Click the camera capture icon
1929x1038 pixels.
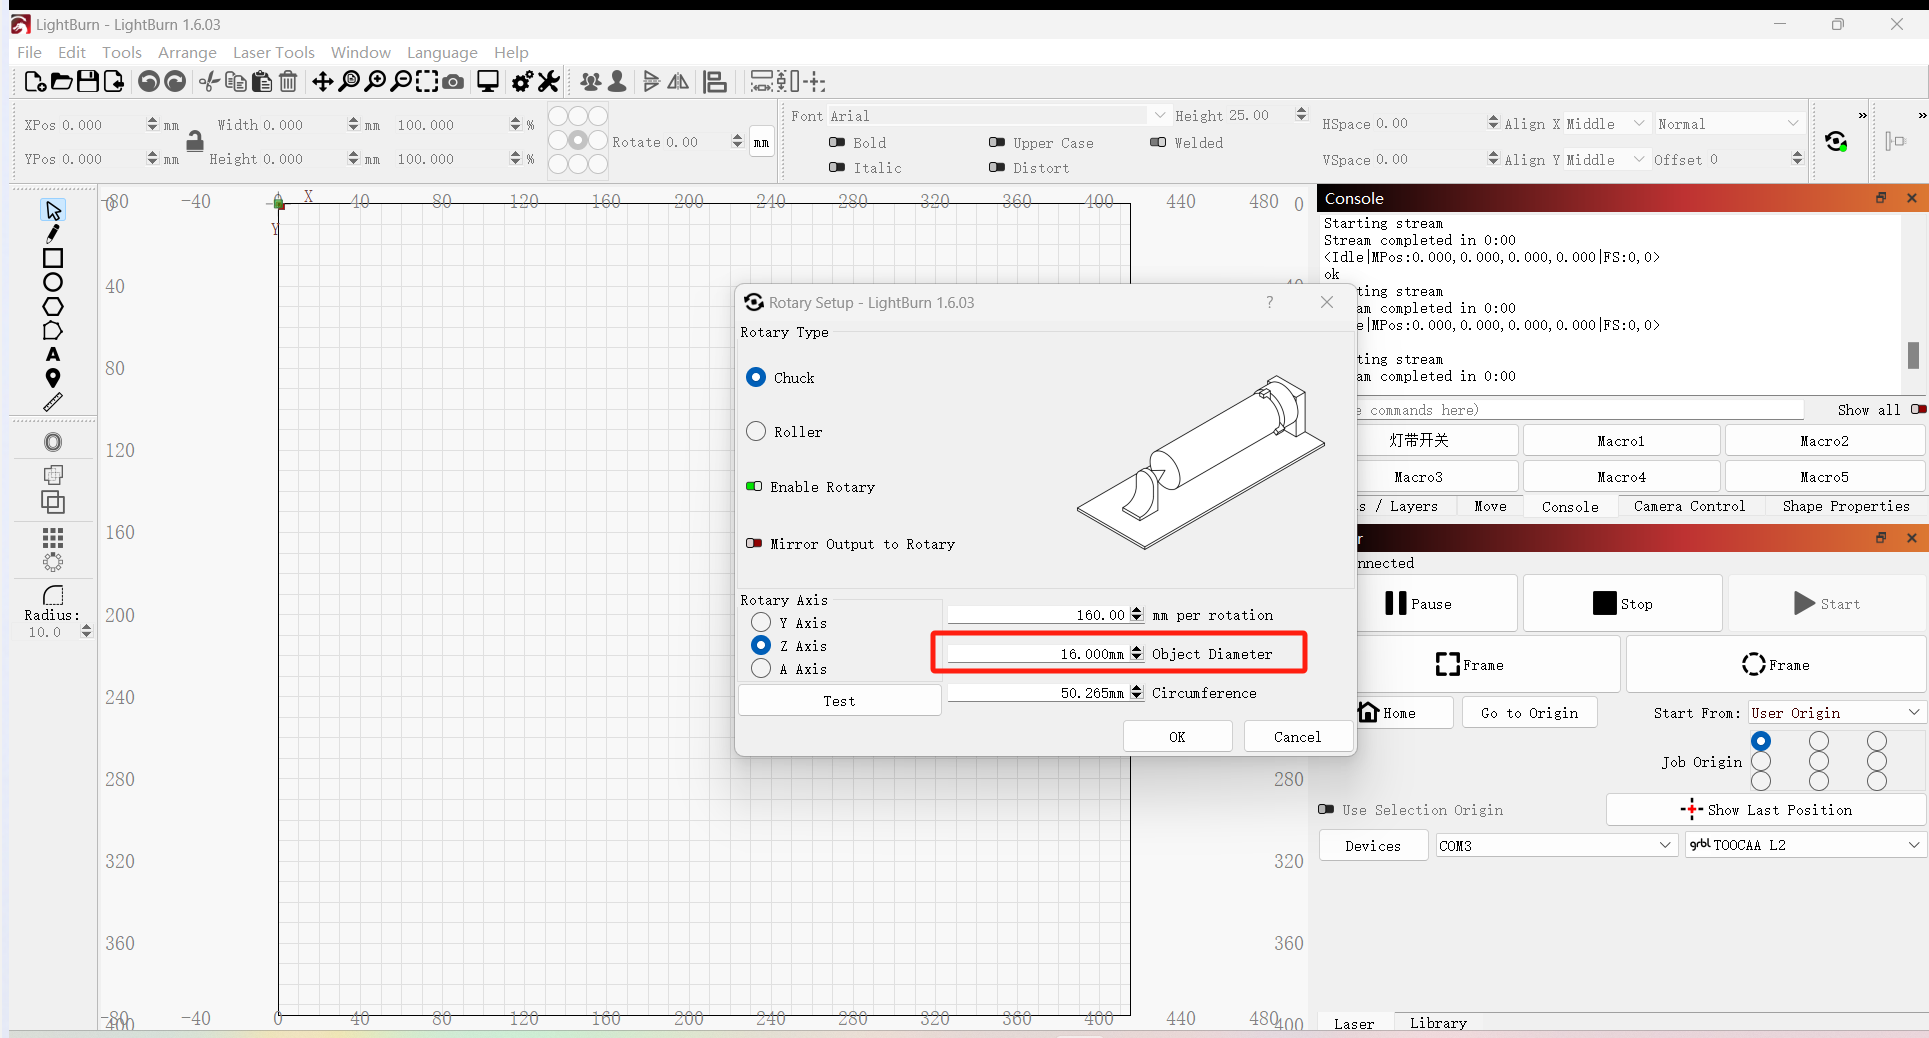pos(453,82)
